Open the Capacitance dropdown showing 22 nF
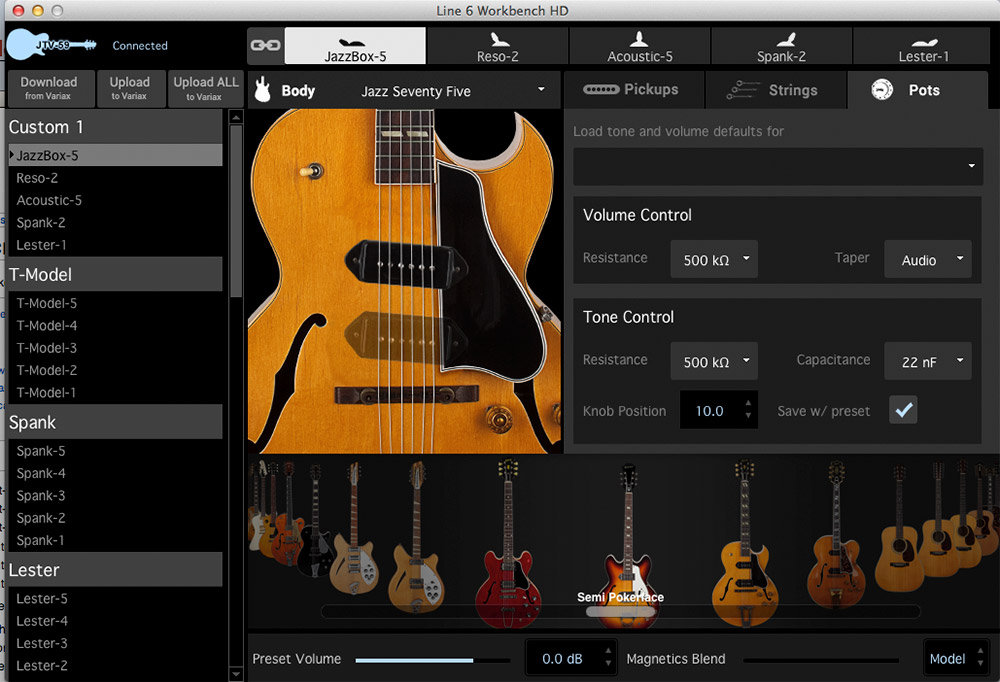This screenshot has width=1000, height=682. 927,361
